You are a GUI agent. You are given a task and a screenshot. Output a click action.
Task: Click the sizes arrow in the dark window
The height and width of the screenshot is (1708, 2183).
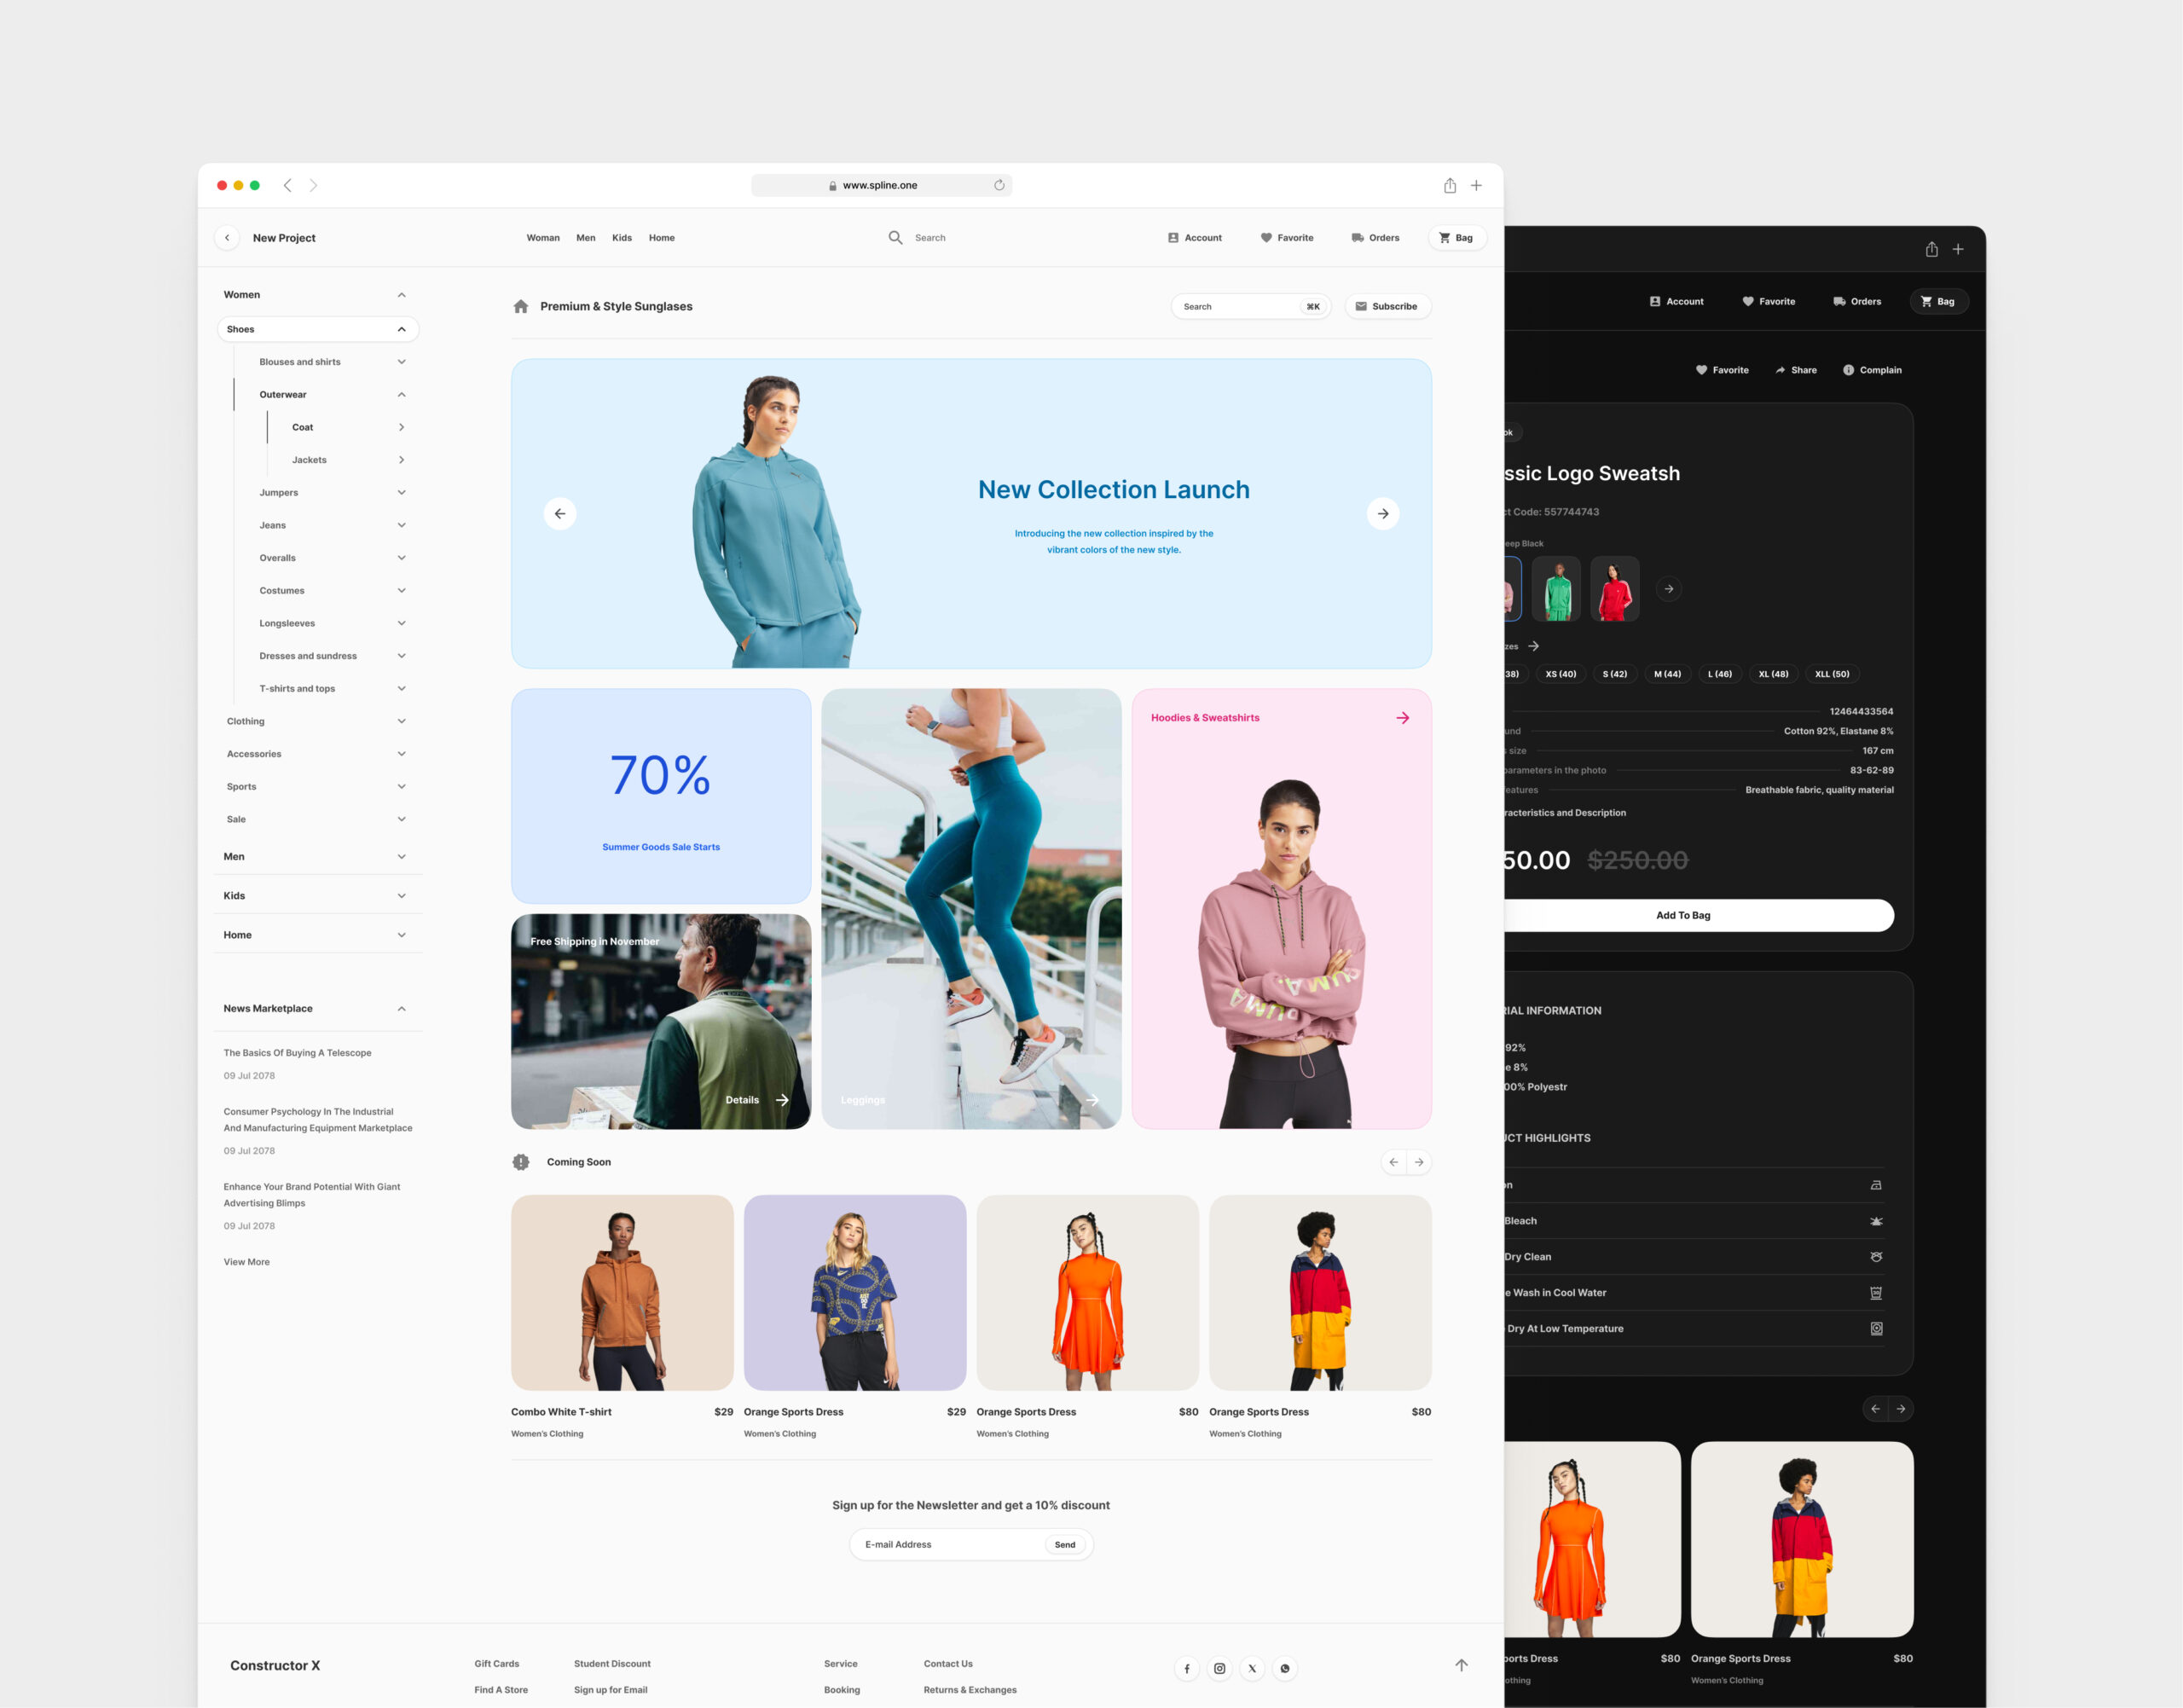(1533, 646)
